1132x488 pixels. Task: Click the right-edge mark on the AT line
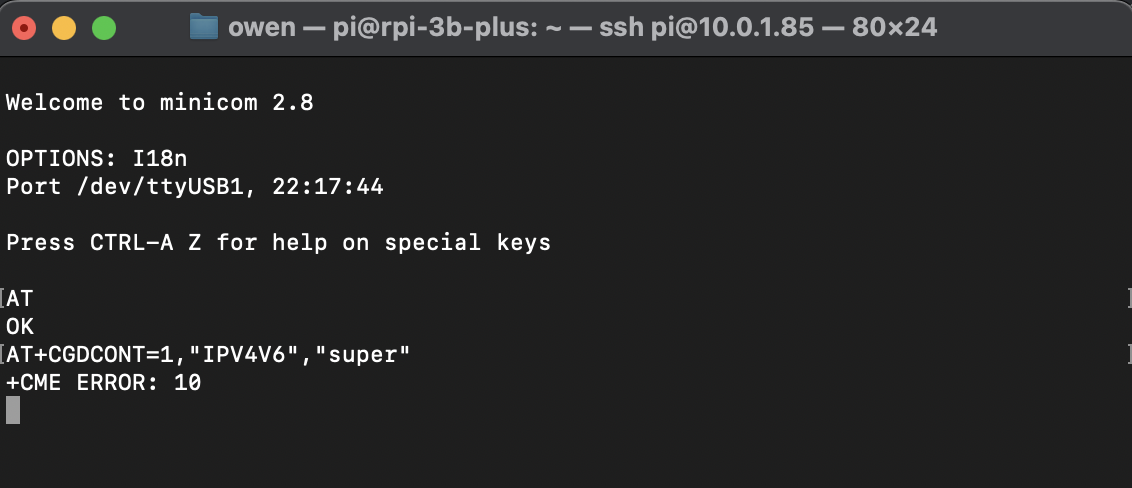(1129, 298)
